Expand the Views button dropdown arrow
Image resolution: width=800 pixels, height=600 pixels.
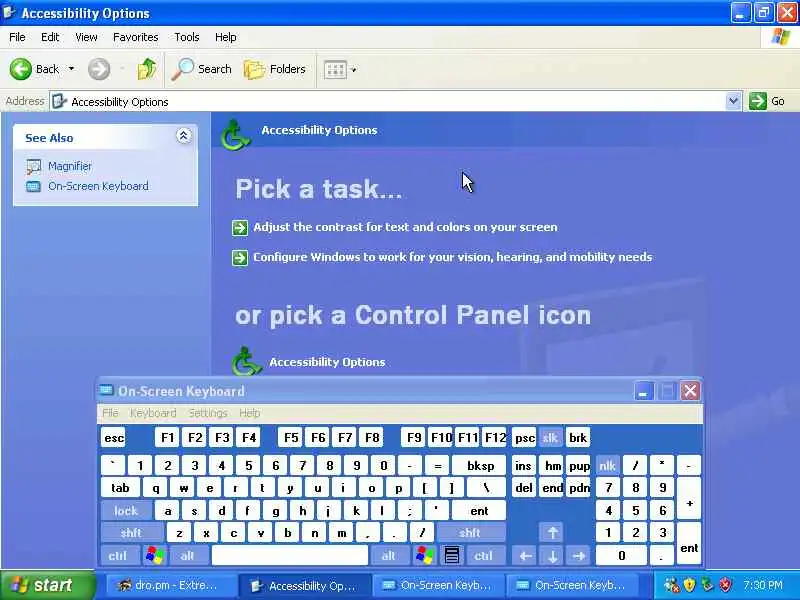click(x=354, y=69)
